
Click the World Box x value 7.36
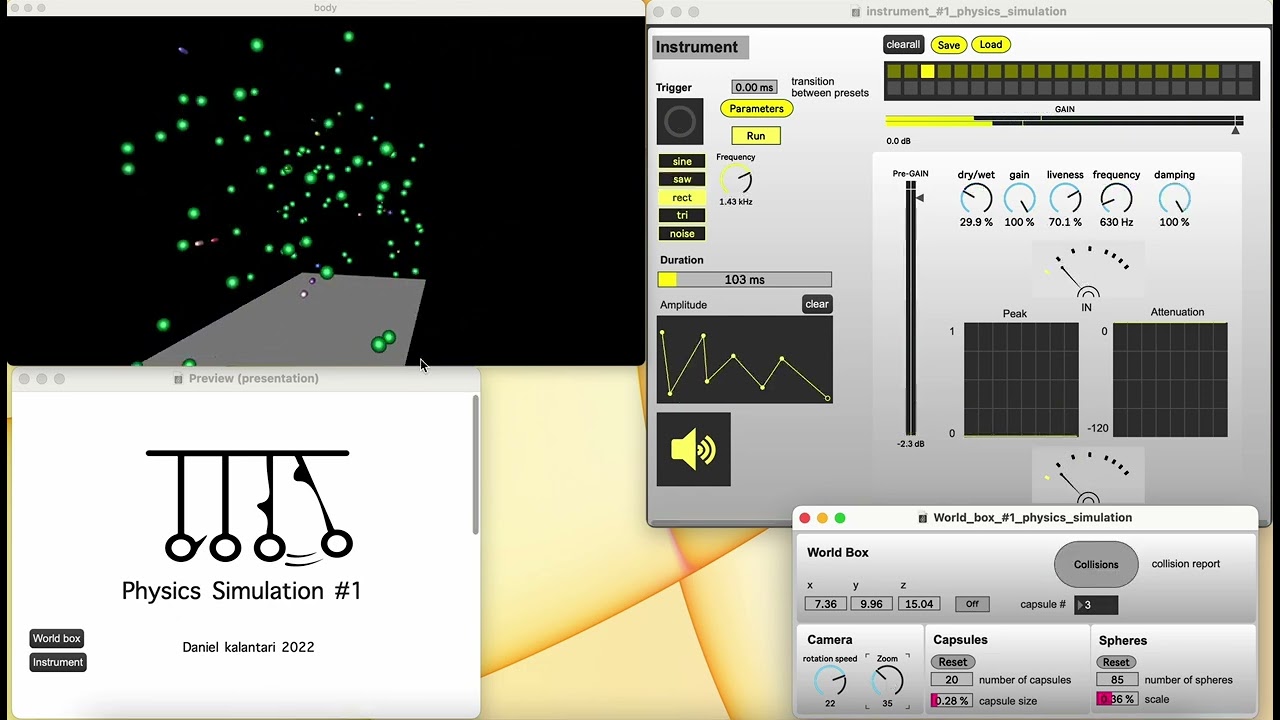pyautogui.click(x=826, y=604)
